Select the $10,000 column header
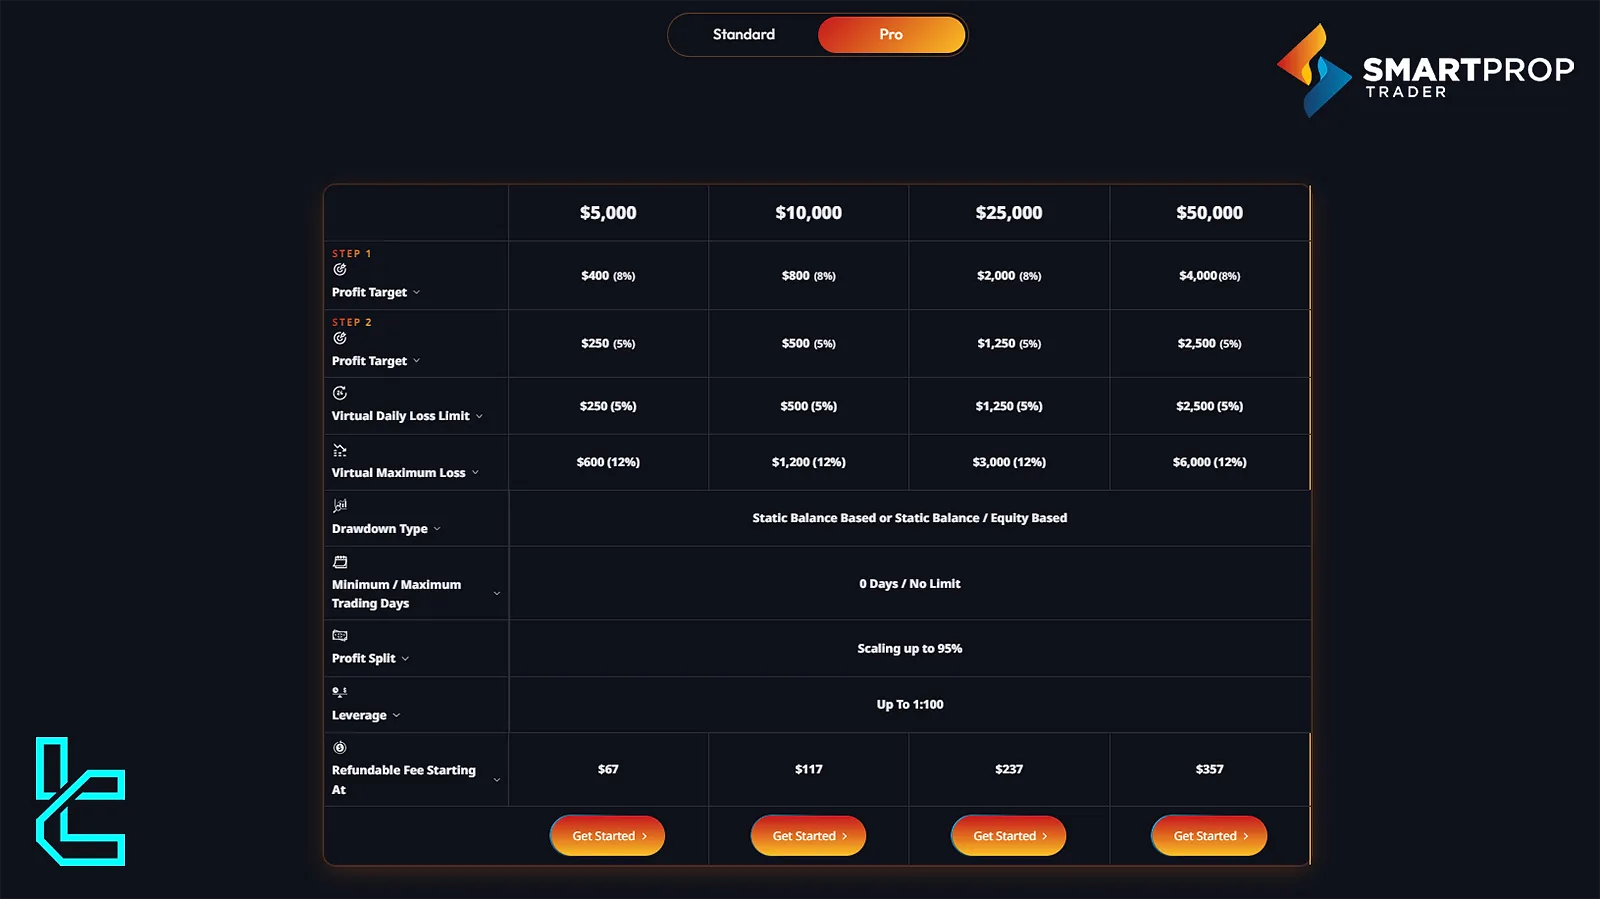 click(809, 213)
